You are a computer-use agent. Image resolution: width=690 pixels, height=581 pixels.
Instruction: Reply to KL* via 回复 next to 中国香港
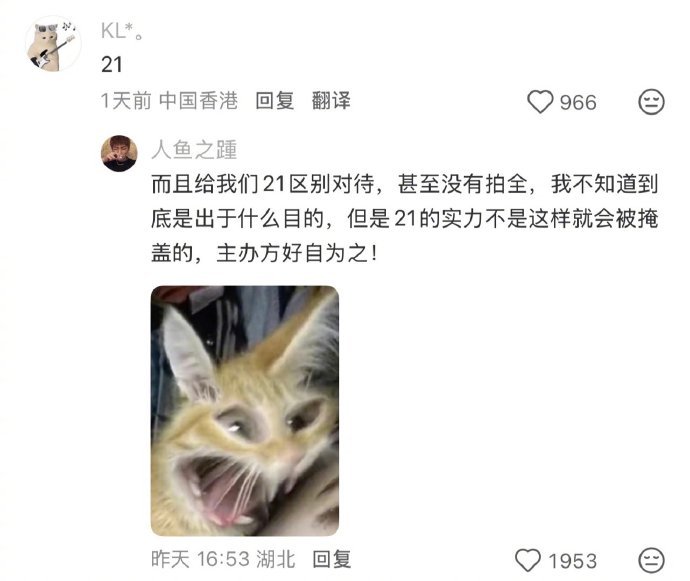(275, 101)
